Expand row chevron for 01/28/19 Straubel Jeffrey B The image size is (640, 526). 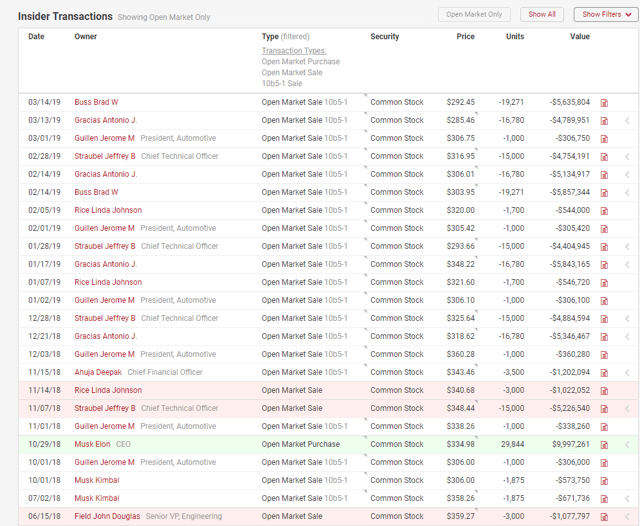click(x=627, y=246)
